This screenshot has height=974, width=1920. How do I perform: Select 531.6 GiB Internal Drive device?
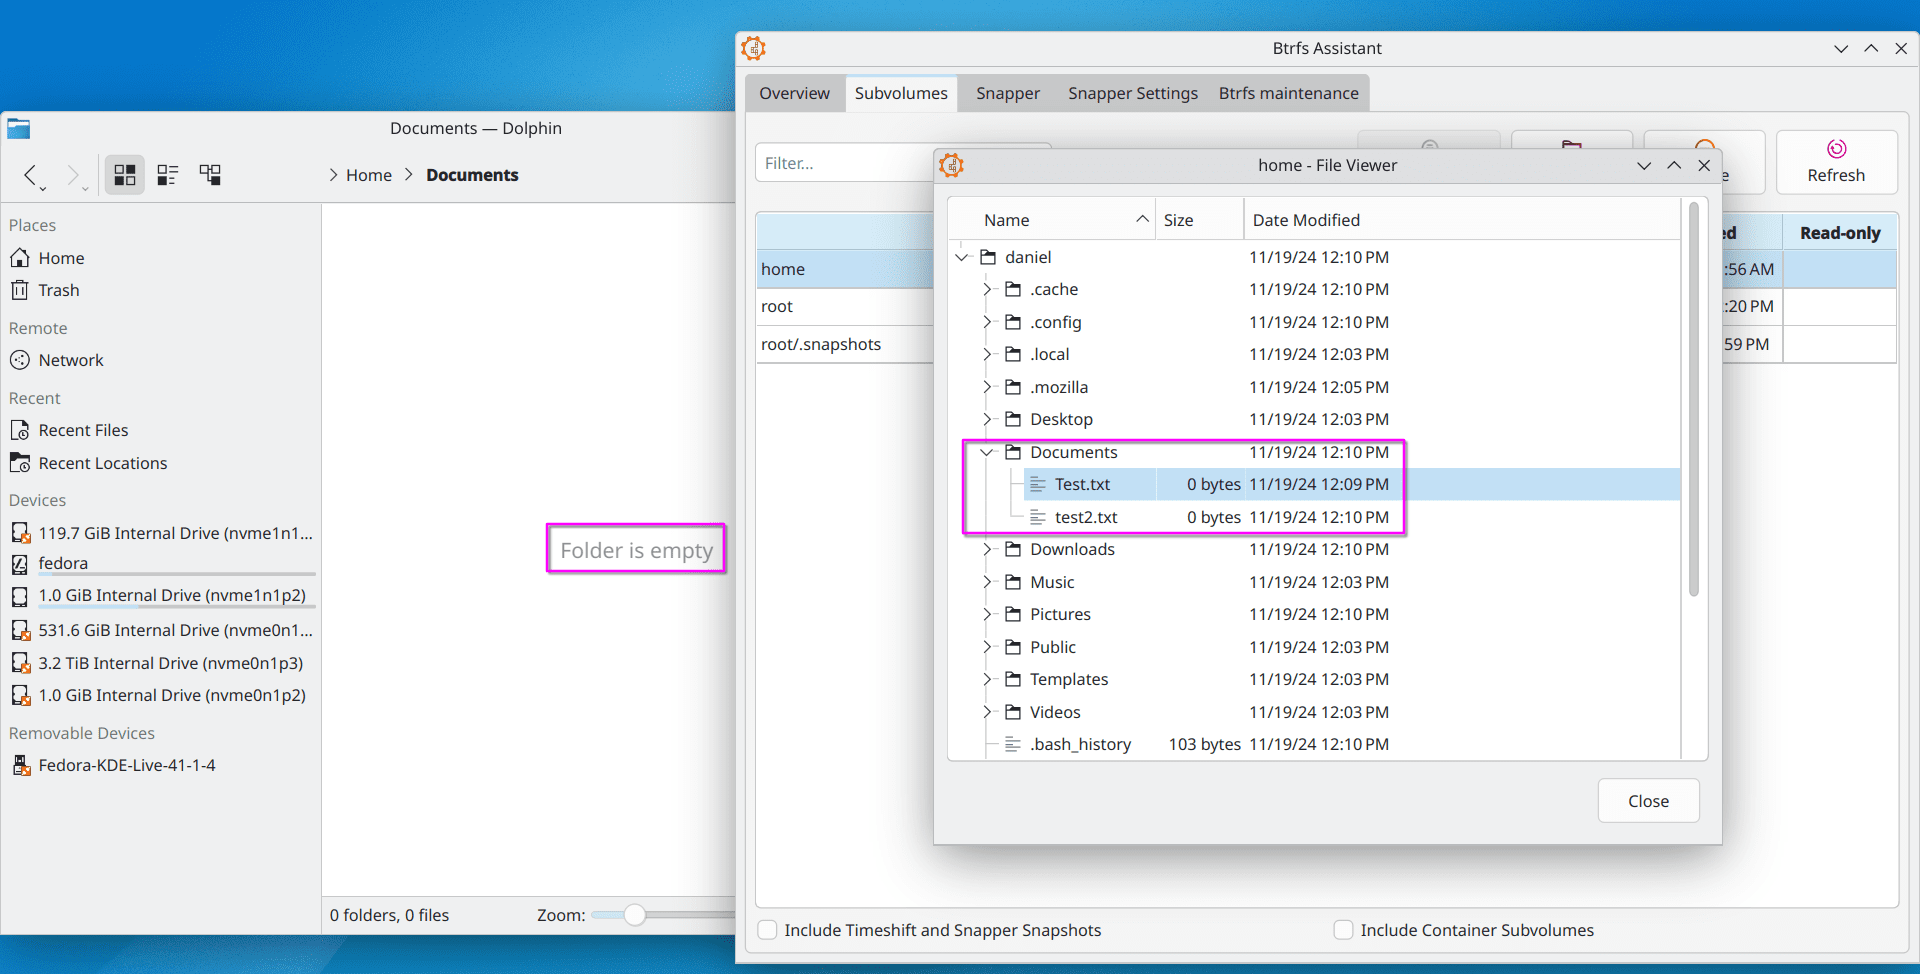pyautogui.click(x=160, y=630)
